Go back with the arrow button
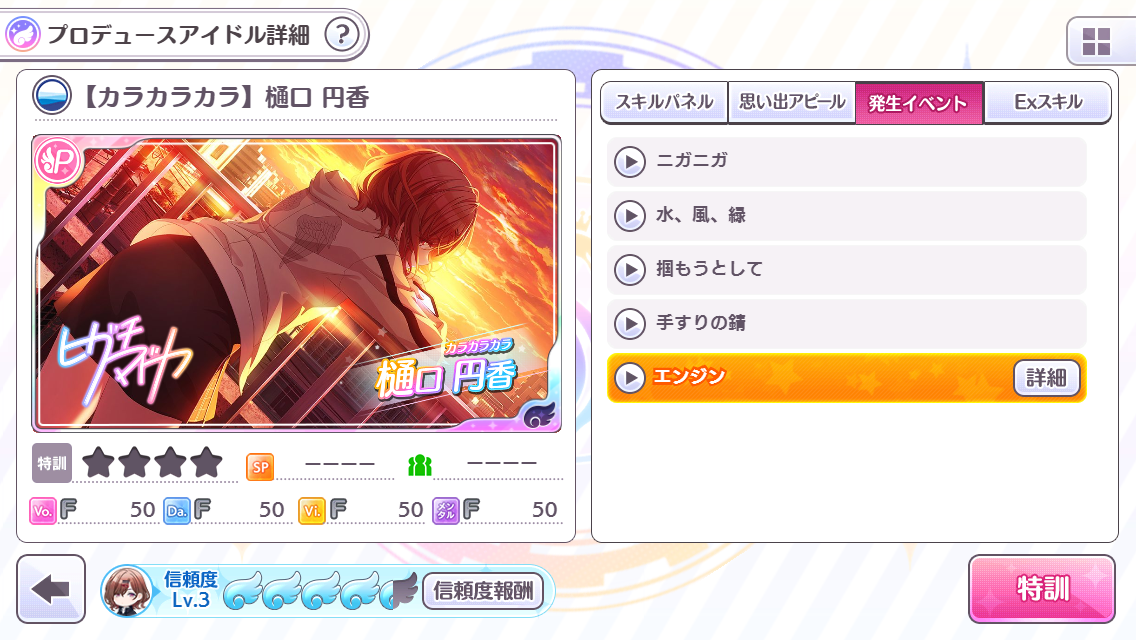 point(51,589)
